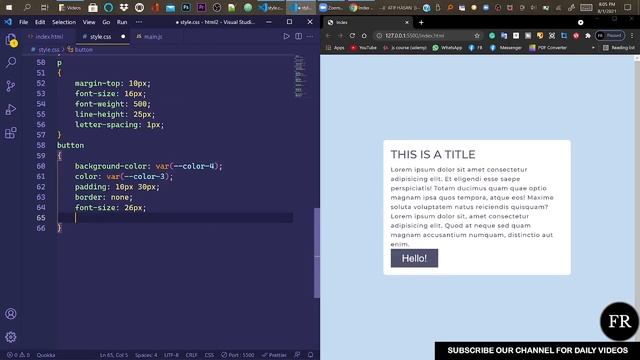This screenshot has height=360, width=640.
Task: Click the feedback icon in status bar
Action: 298,355
